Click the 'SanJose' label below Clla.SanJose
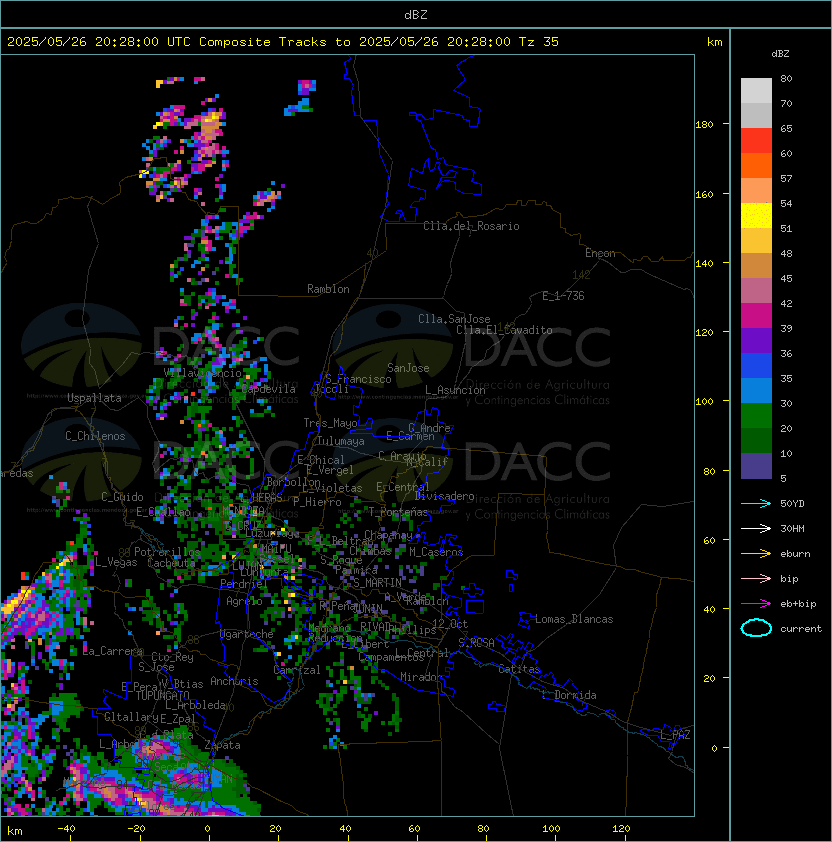Viewport: 832px width, 842px height. pyautogui.click(x=408, y=368)
